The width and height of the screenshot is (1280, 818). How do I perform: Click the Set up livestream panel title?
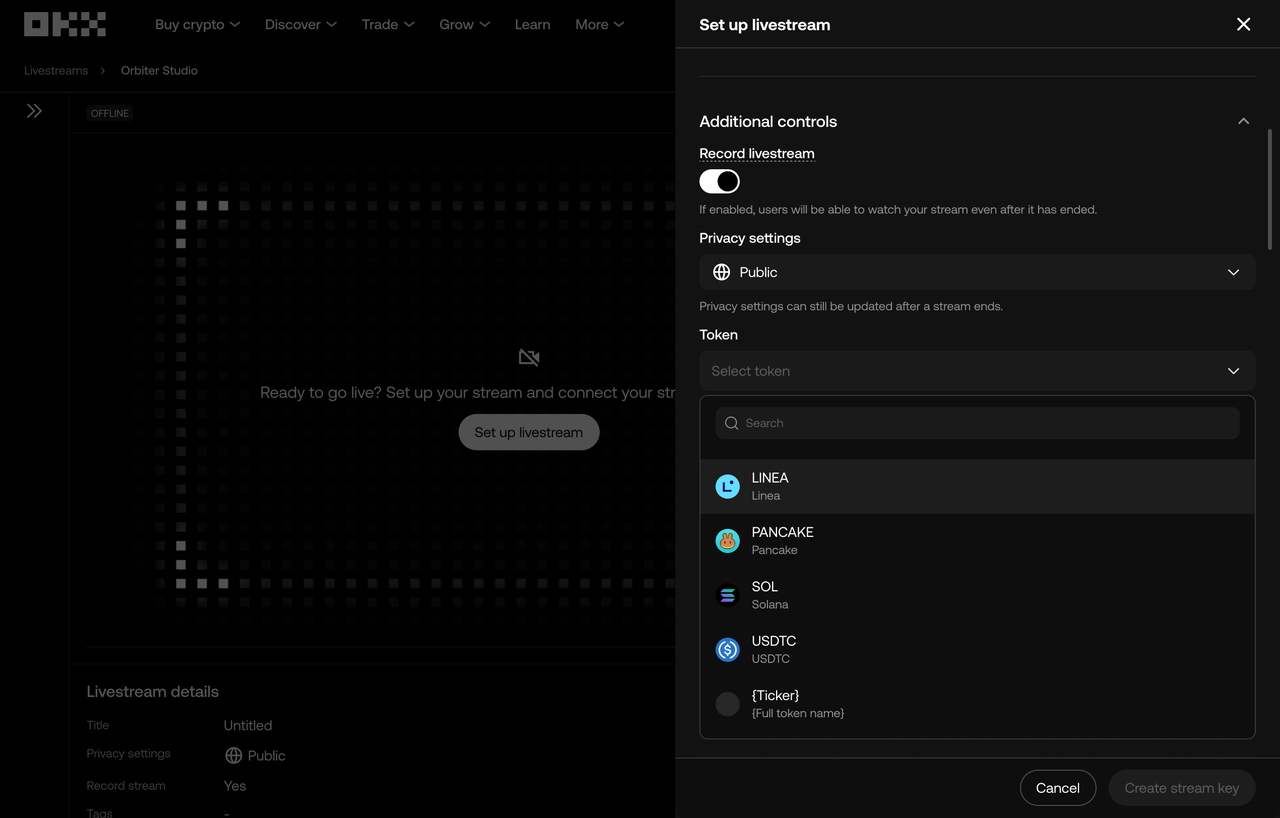tap(765, 24)
